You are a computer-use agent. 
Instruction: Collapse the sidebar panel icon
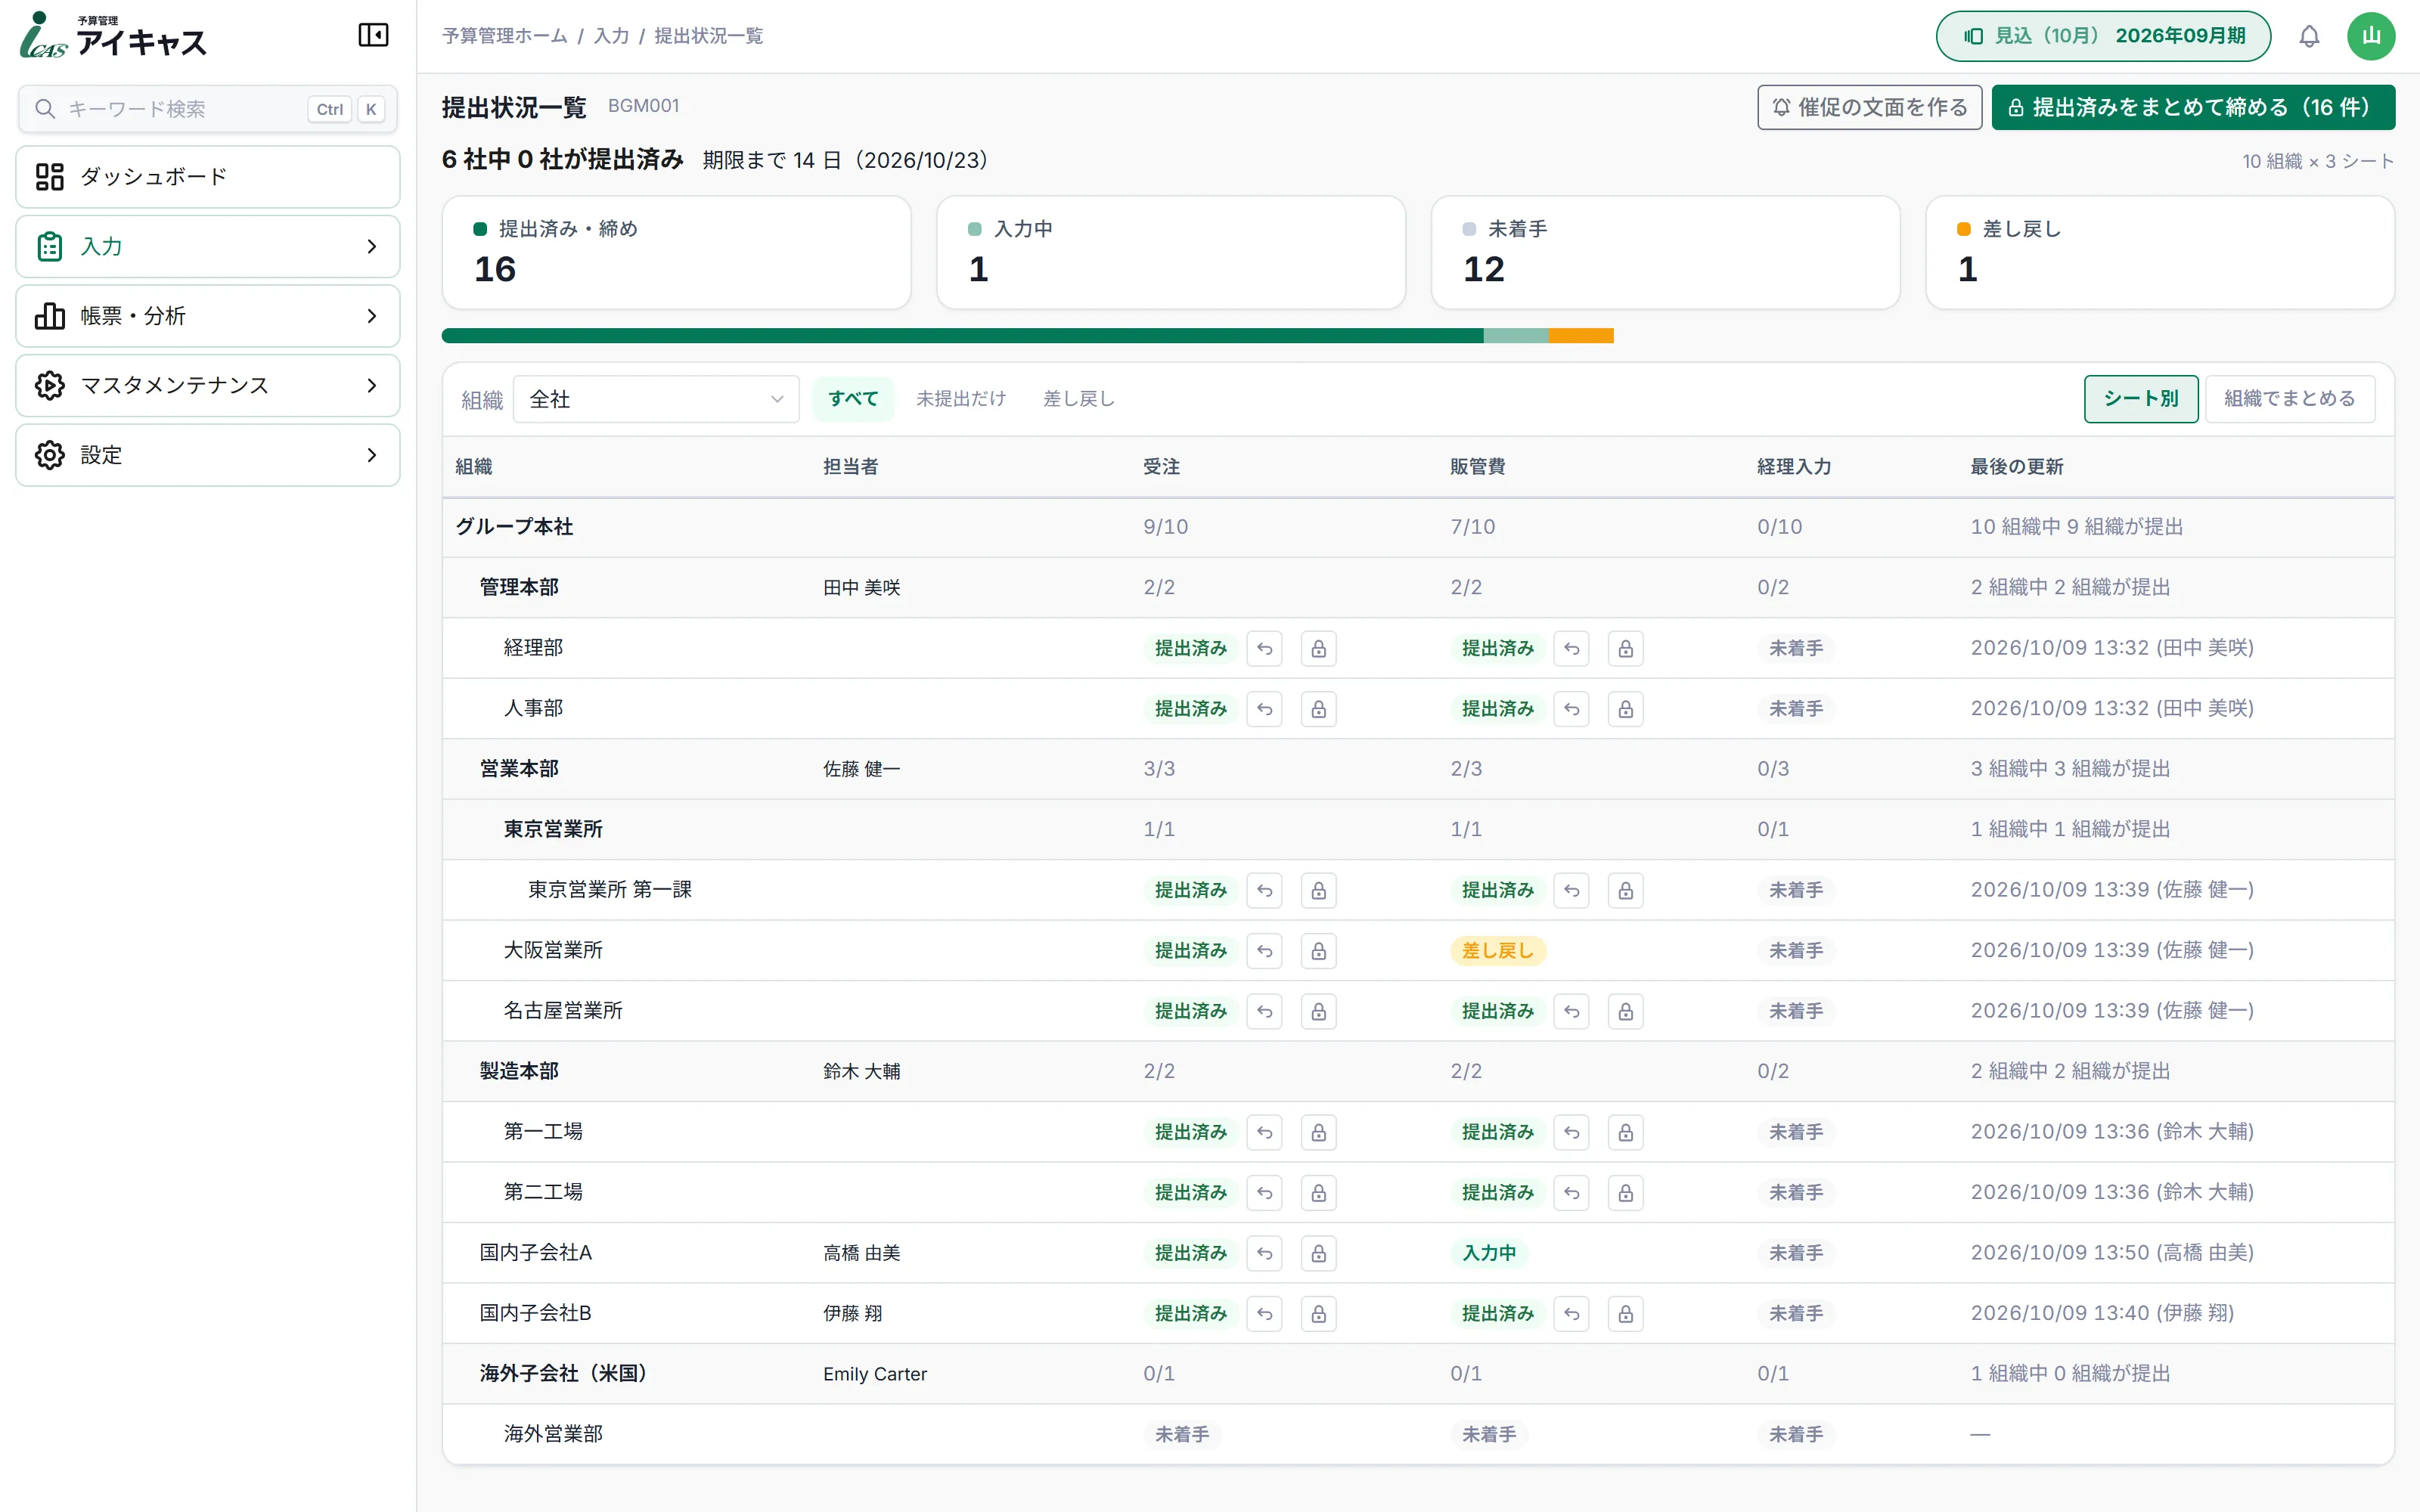click(x=373, y=35)
